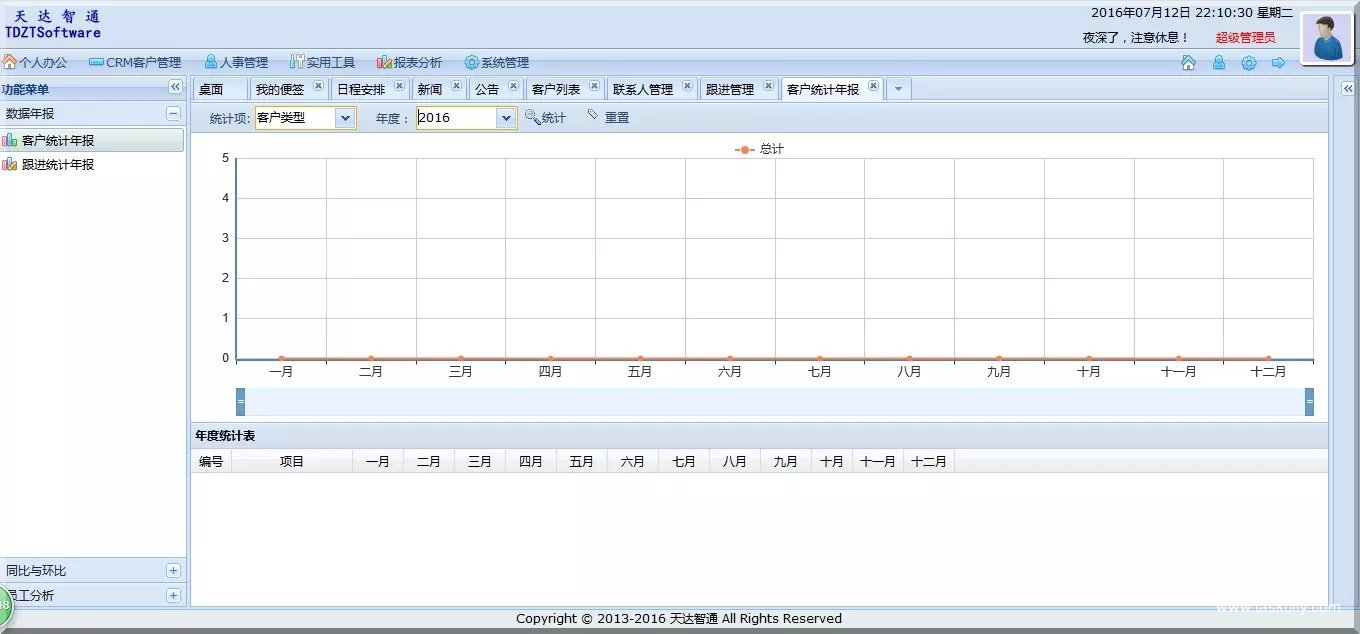Viewport: 1360px width, 634px height.
Task: Click the 重置 reset button
Action: [608, 118]
